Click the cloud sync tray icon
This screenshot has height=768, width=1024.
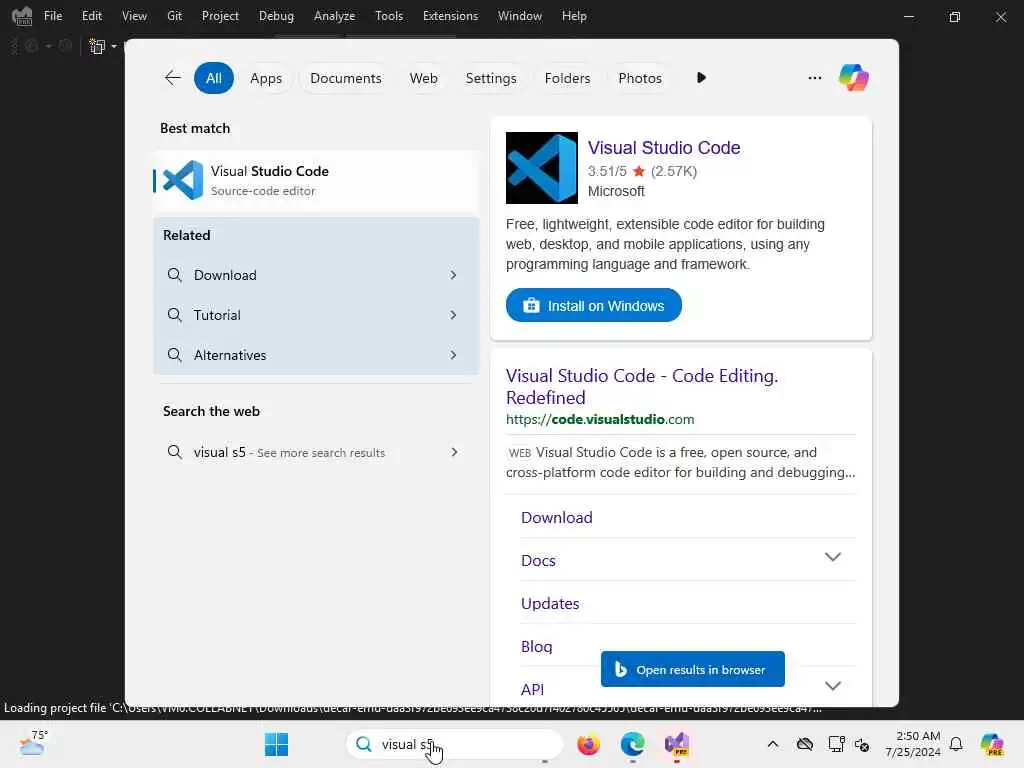click(805, 744)
